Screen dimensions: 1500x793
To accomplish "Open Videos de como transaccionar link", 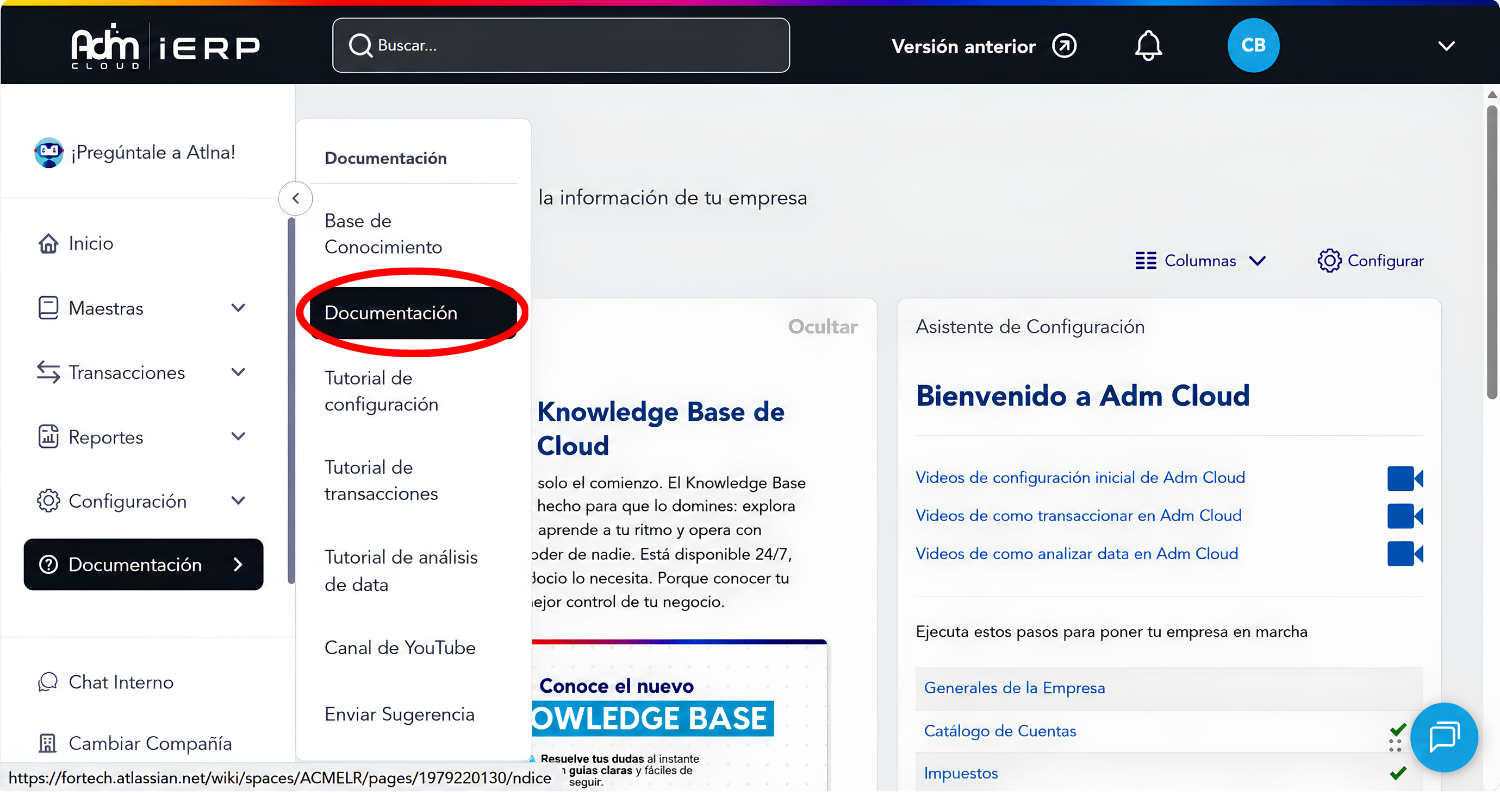I will pyautogui.click(x=1078, y=516).
